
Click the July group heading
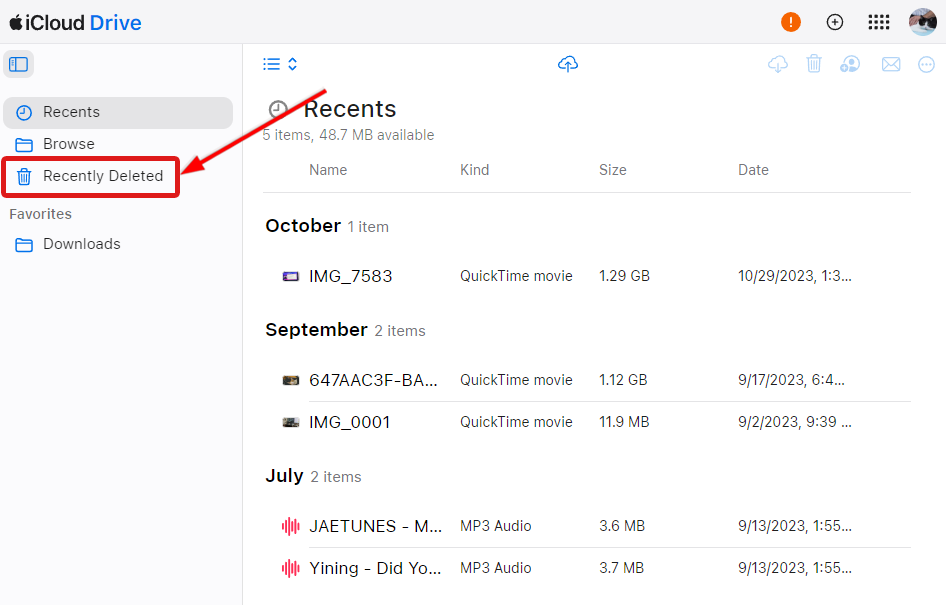tap(284, 476)
